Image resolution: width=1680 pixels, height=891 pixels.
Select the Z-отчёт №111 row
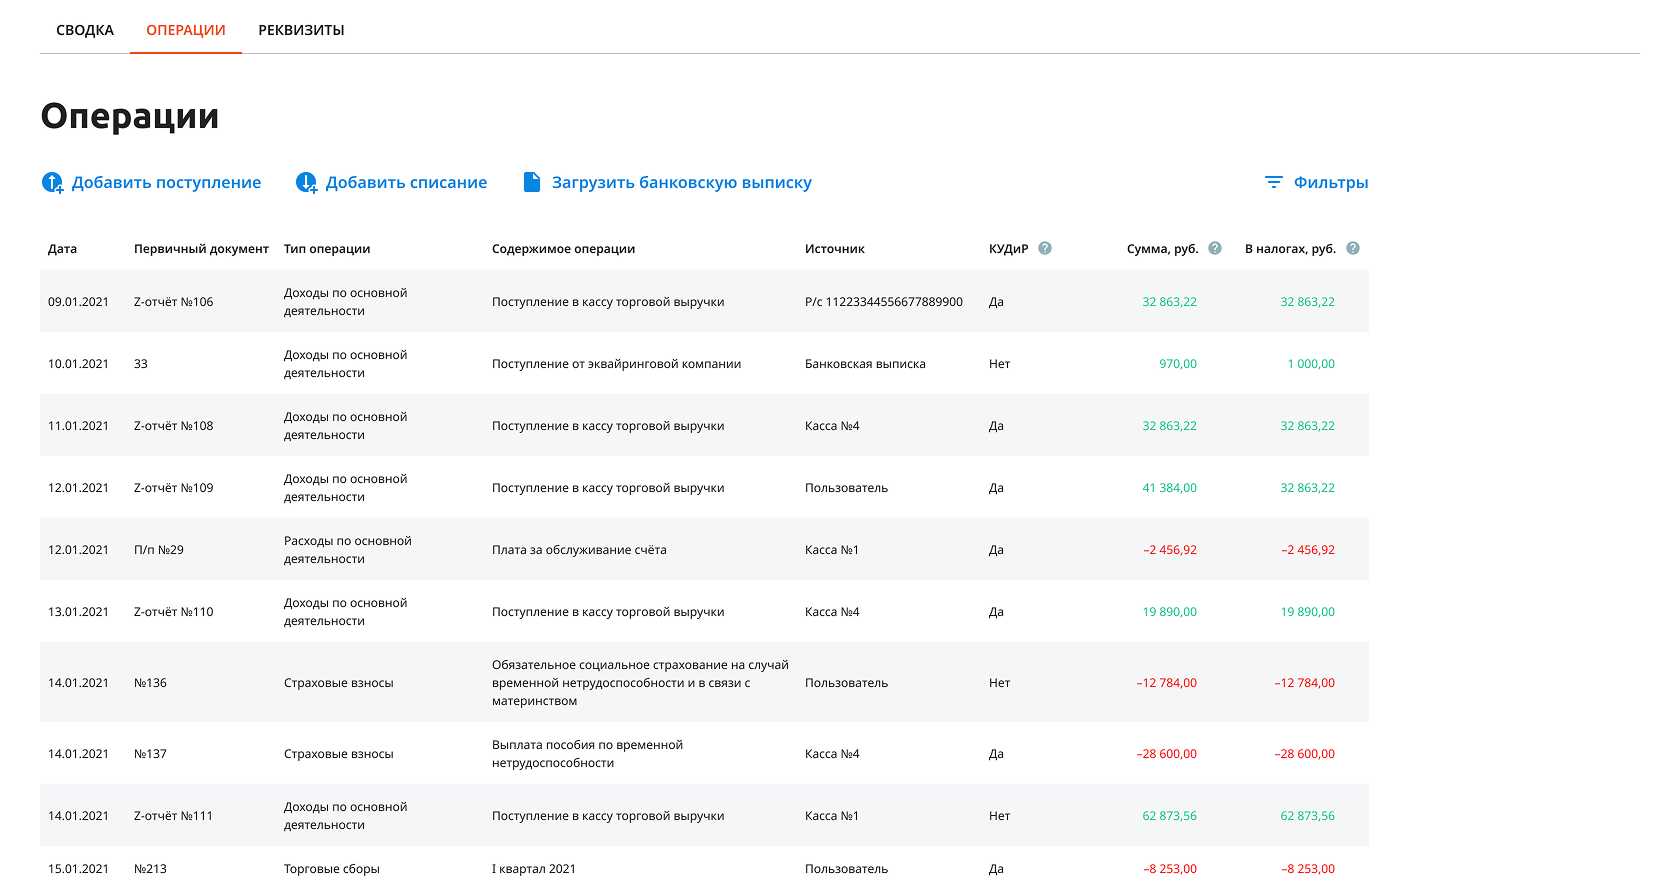(x=173, y=816)
